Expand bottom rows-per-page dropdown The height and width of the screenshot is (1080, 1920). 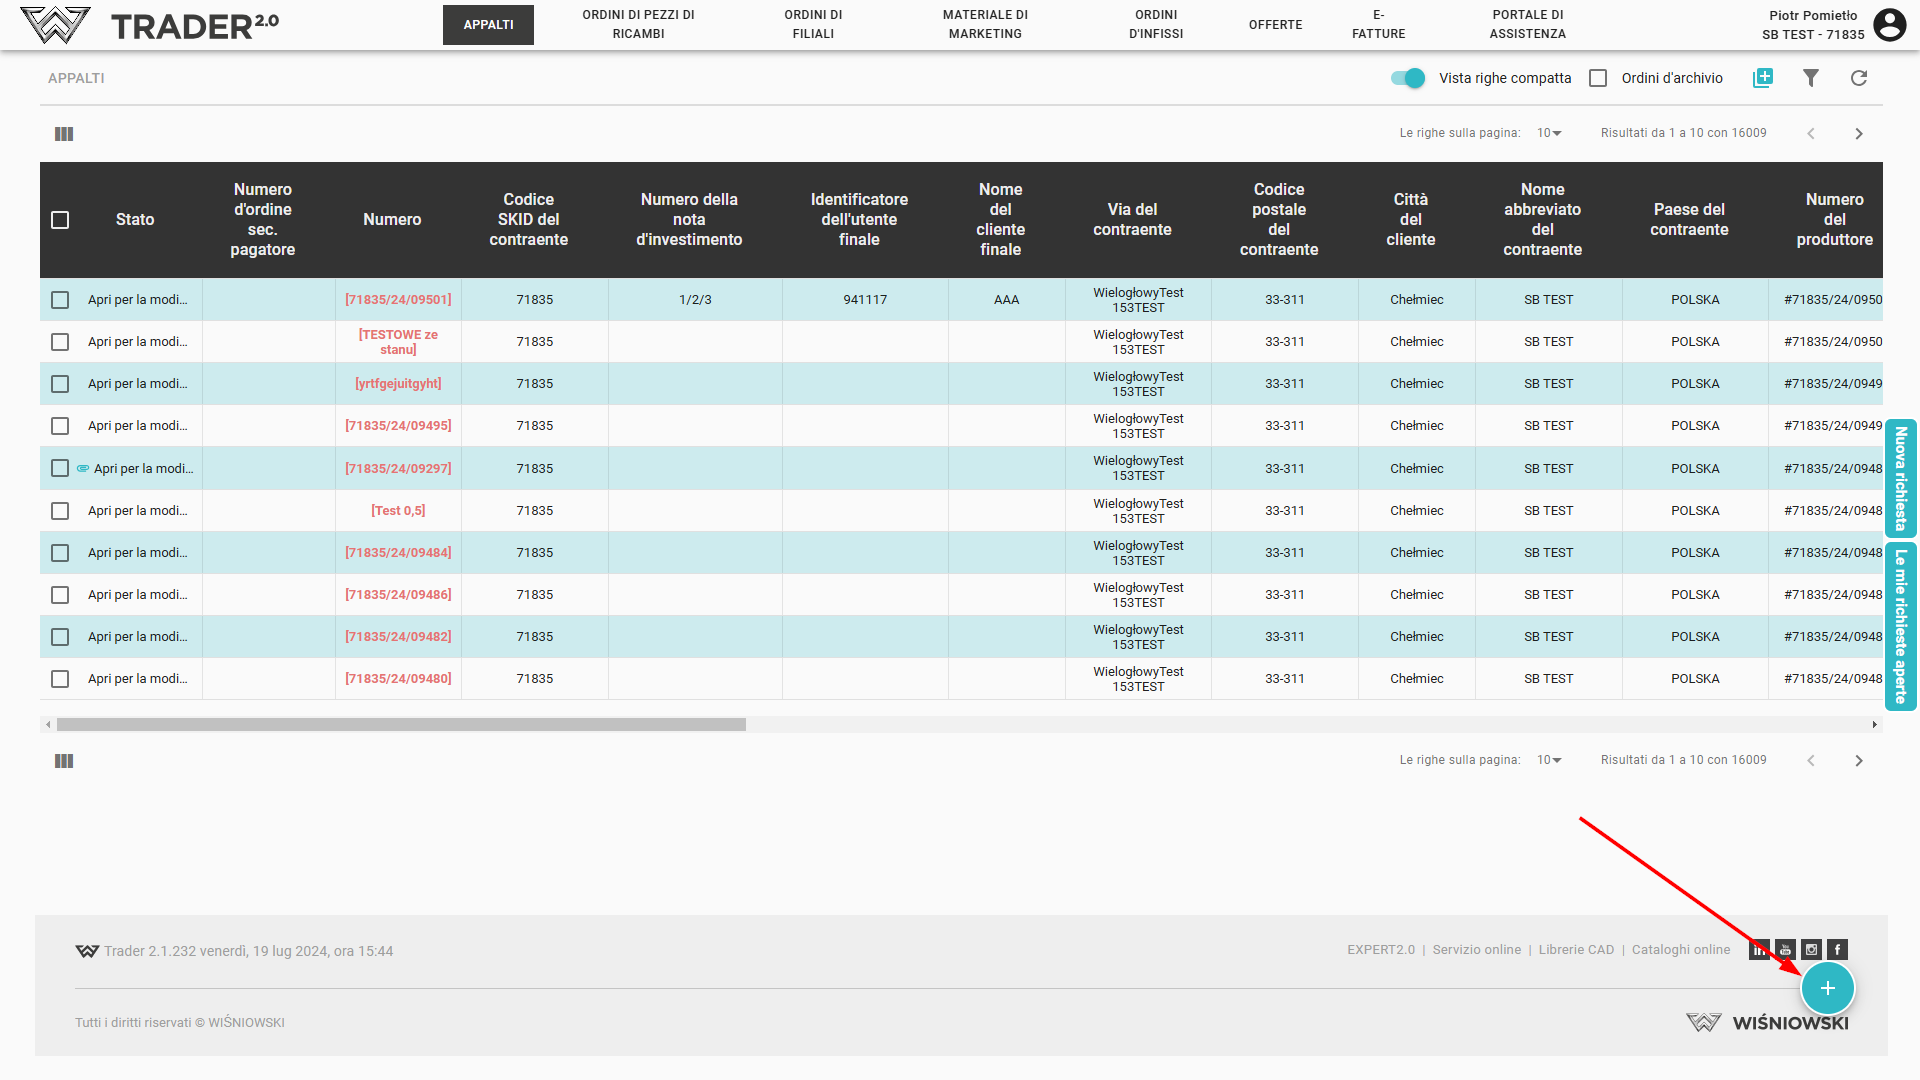(x=1549, y=760)
